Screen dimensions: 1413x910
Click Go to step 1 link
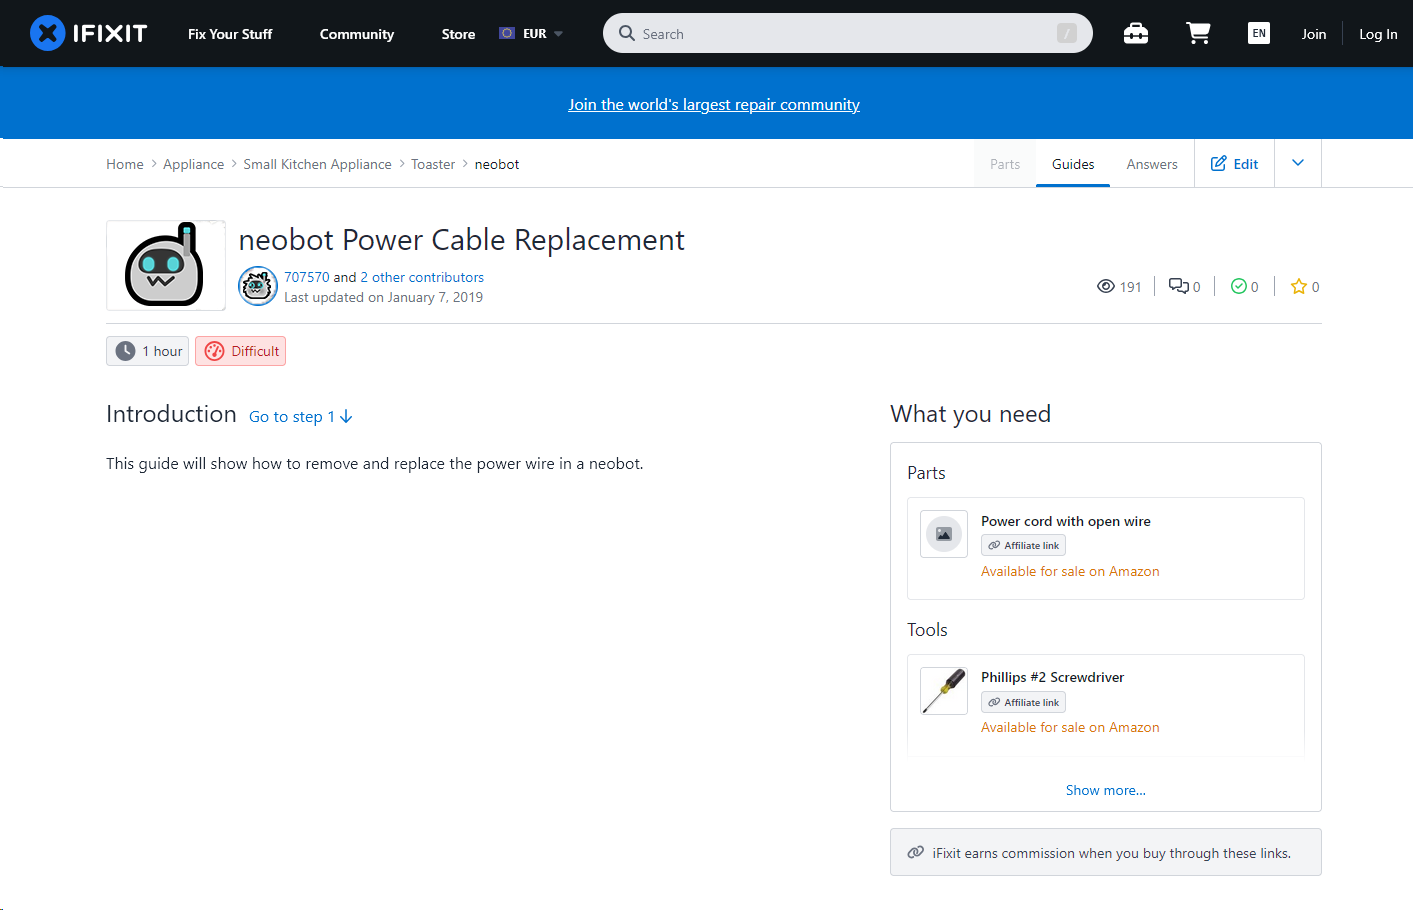(x=300, y=417)
